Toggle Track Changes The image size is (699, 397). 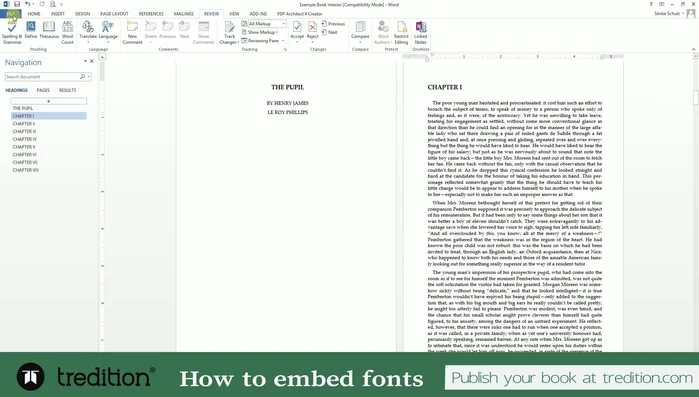[x=229, y=33]
